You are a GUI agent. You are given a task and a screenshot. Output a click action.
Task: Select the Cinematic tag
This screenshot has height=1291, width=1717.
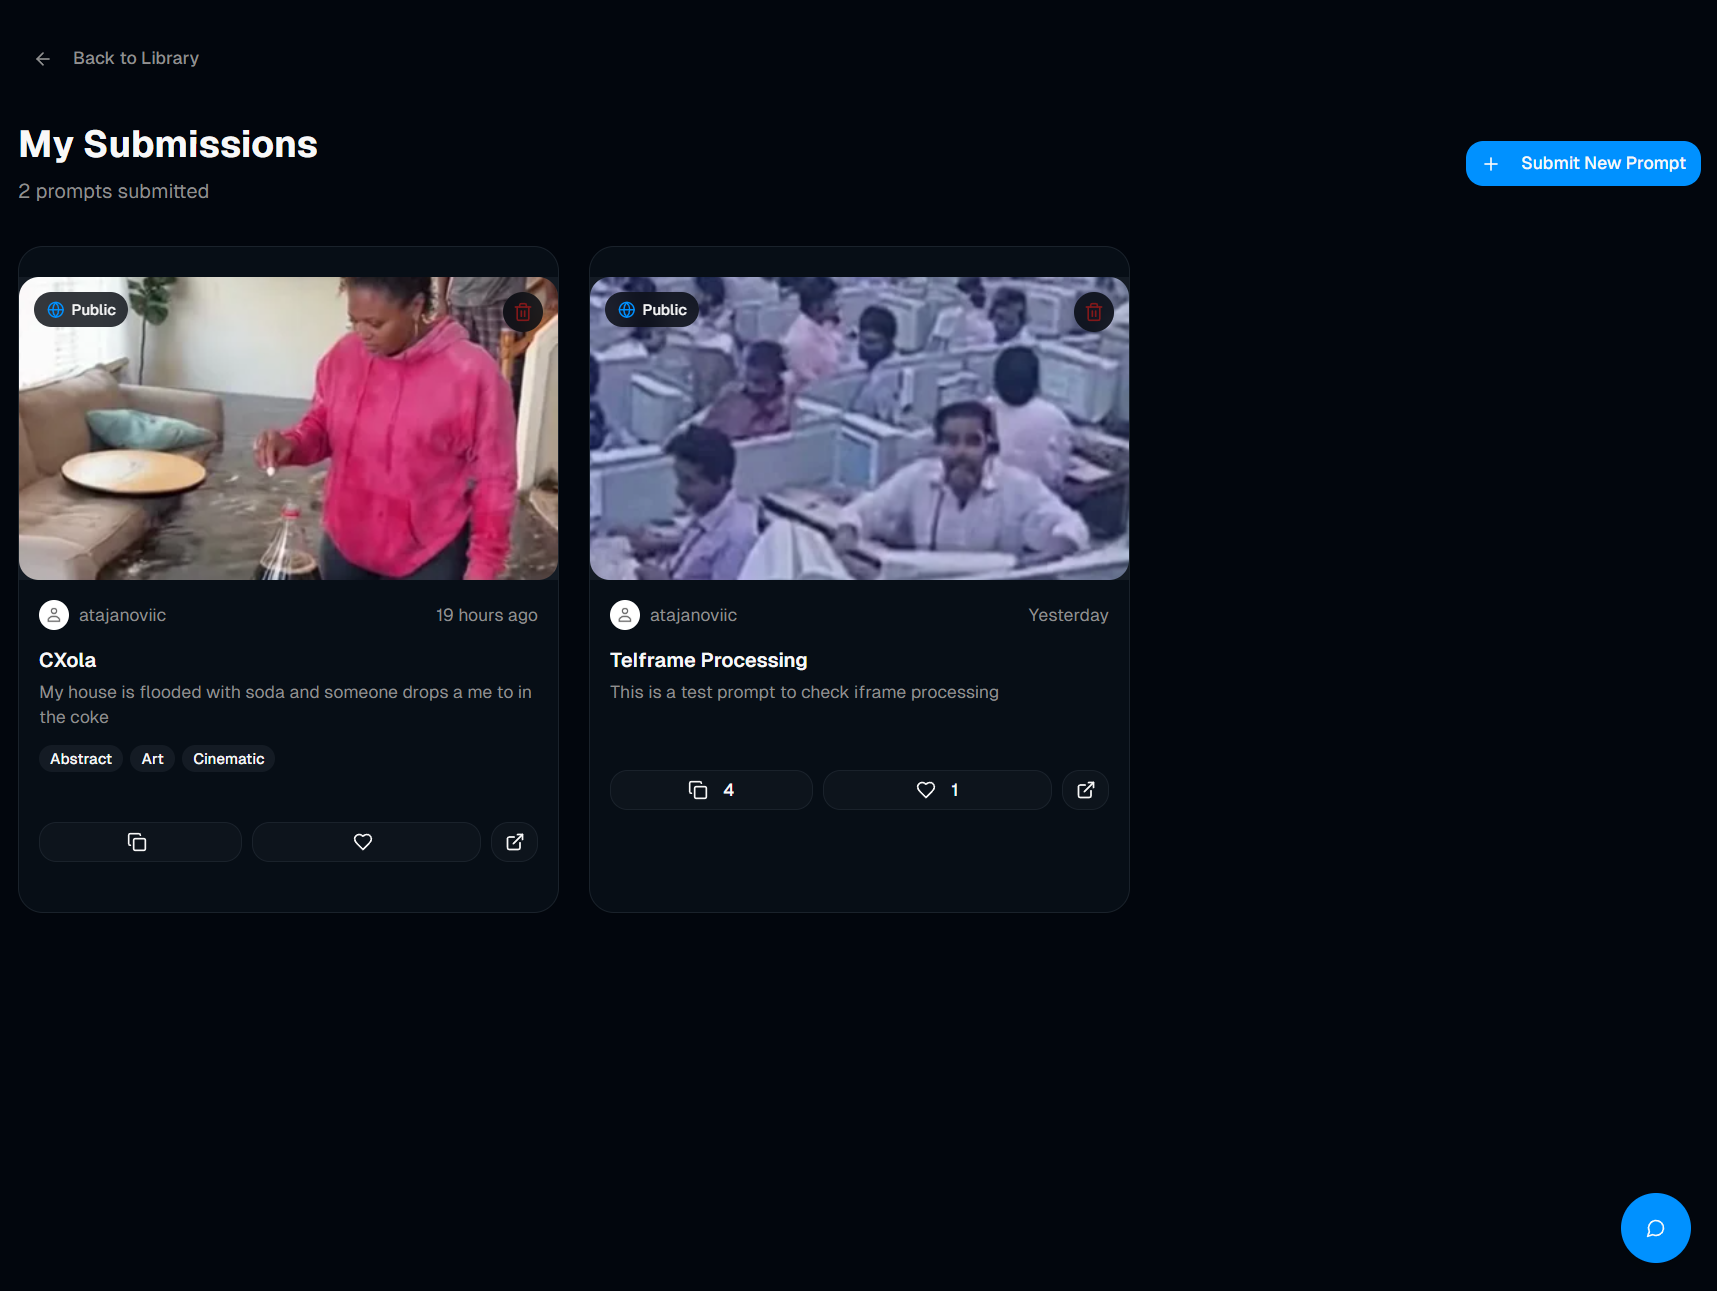[228, 759]
